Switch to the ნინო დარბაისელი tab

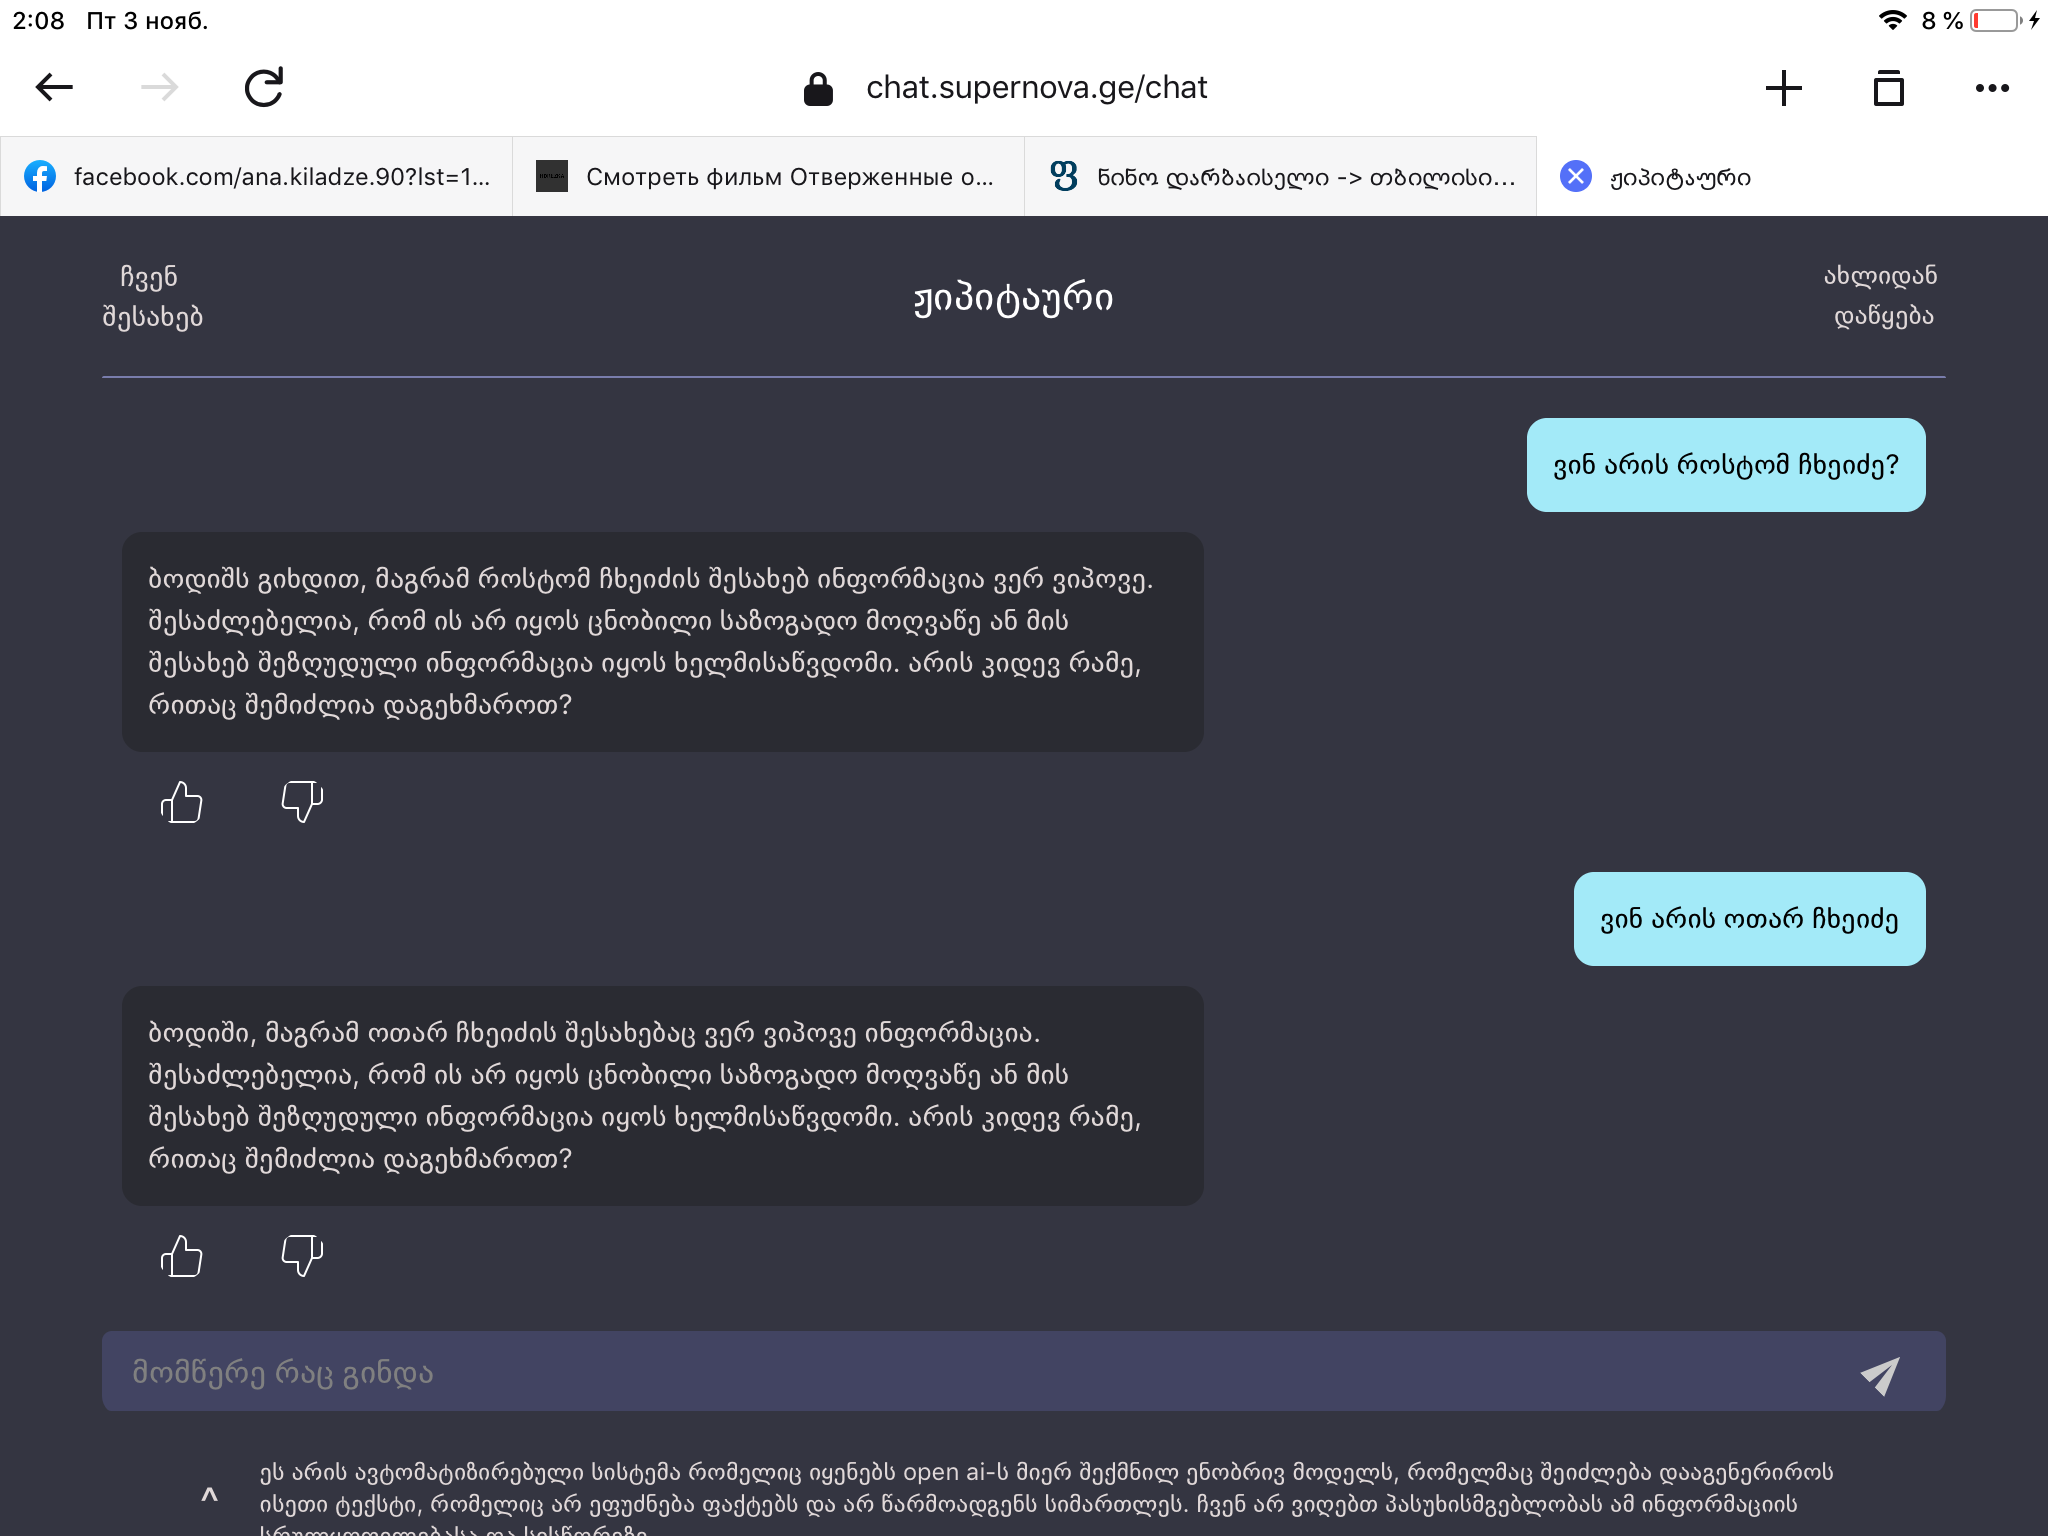pos(1280,177)
